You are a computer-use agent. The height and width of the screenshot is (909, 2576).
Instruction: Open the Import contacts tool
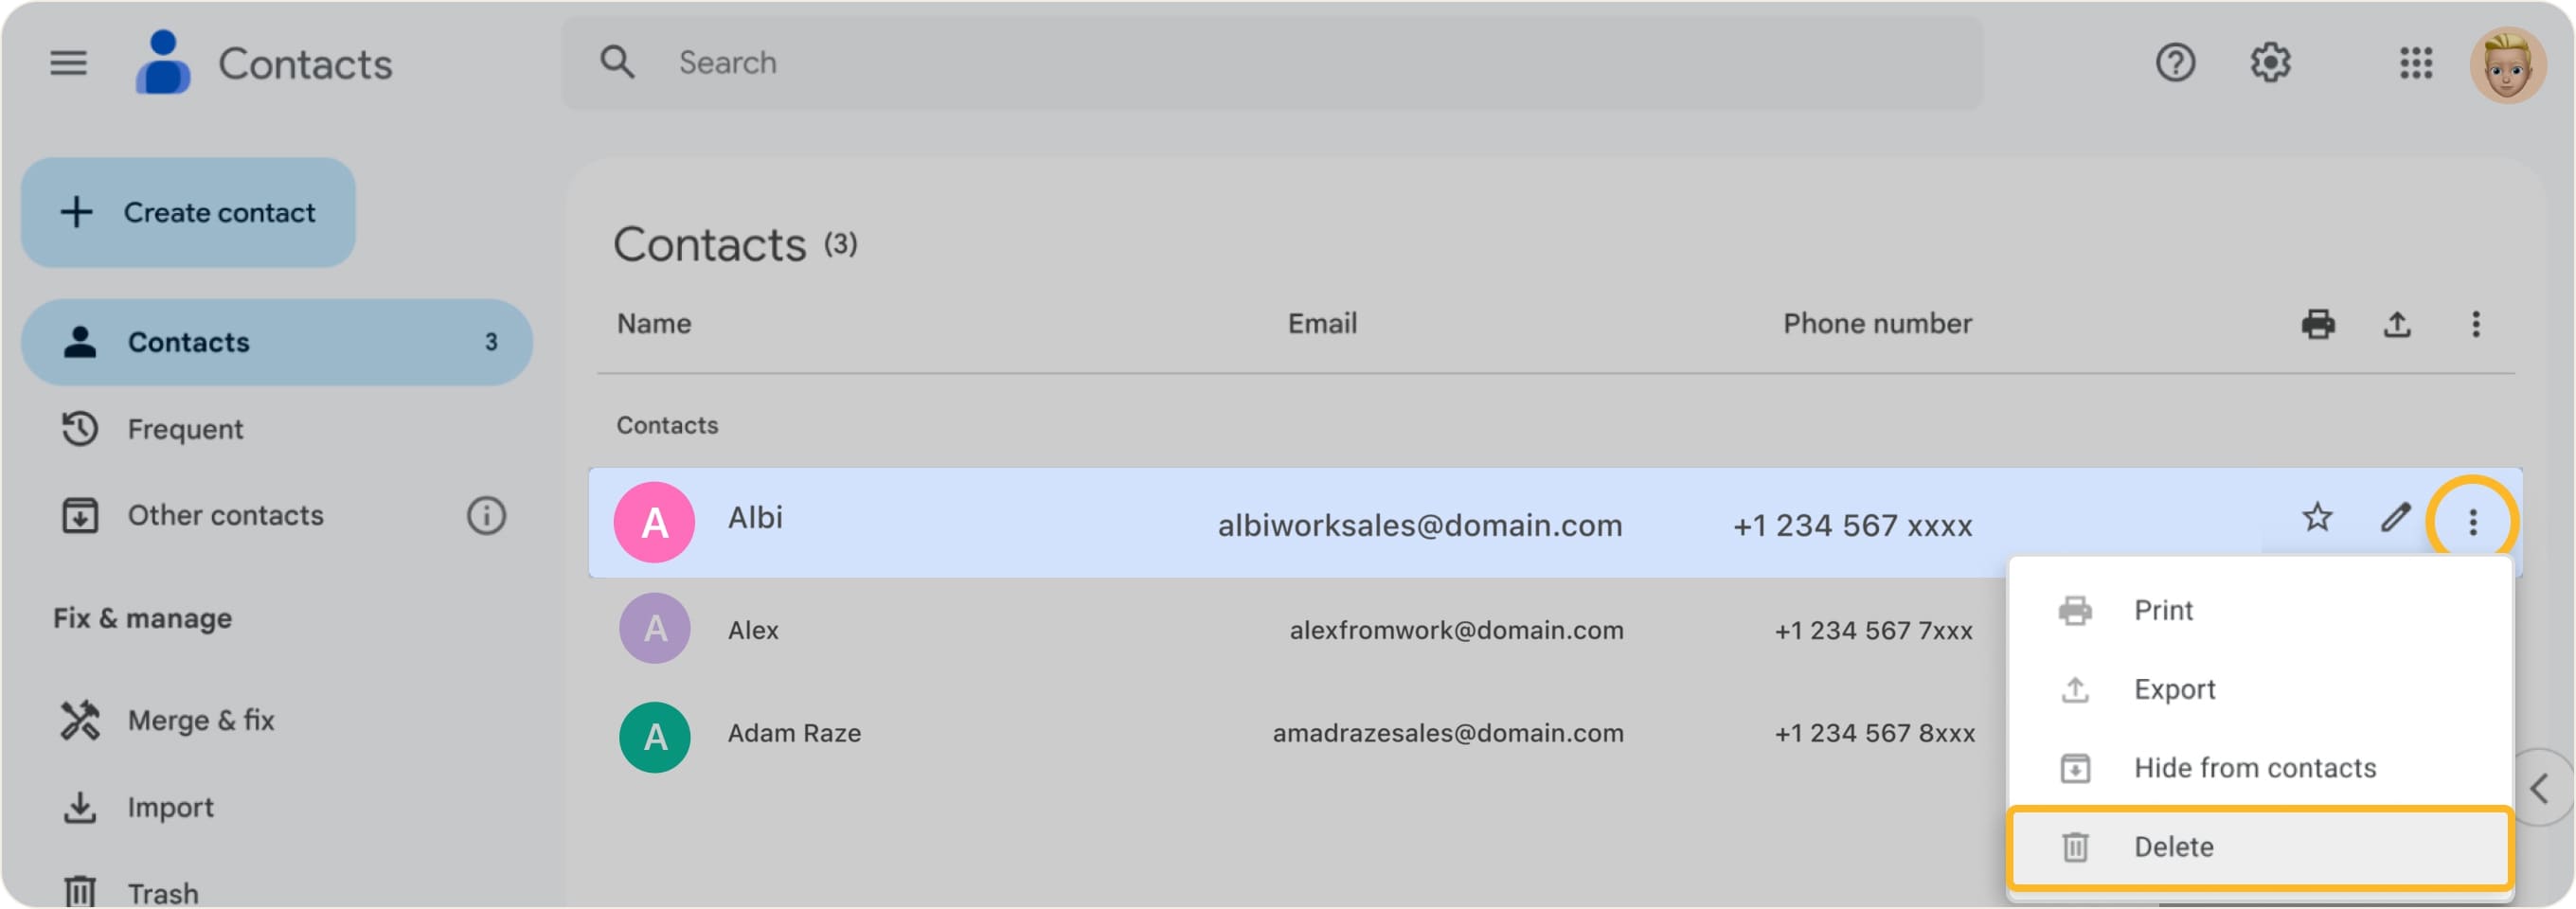[x=170, y=807]
